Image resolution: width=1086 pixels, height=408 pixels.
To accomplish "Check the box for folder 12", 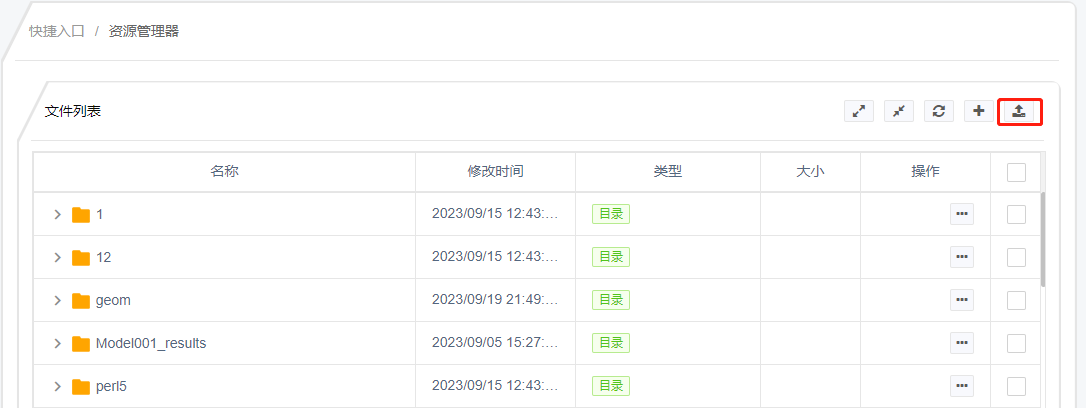I will tap(1016, 258).
